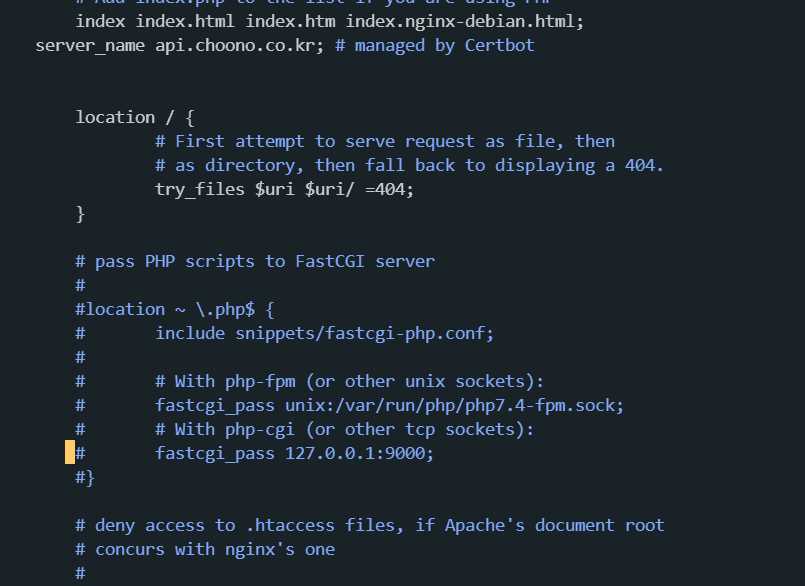
Task: Click '# With php-cgi' comment line
Action: coord(225,429)
